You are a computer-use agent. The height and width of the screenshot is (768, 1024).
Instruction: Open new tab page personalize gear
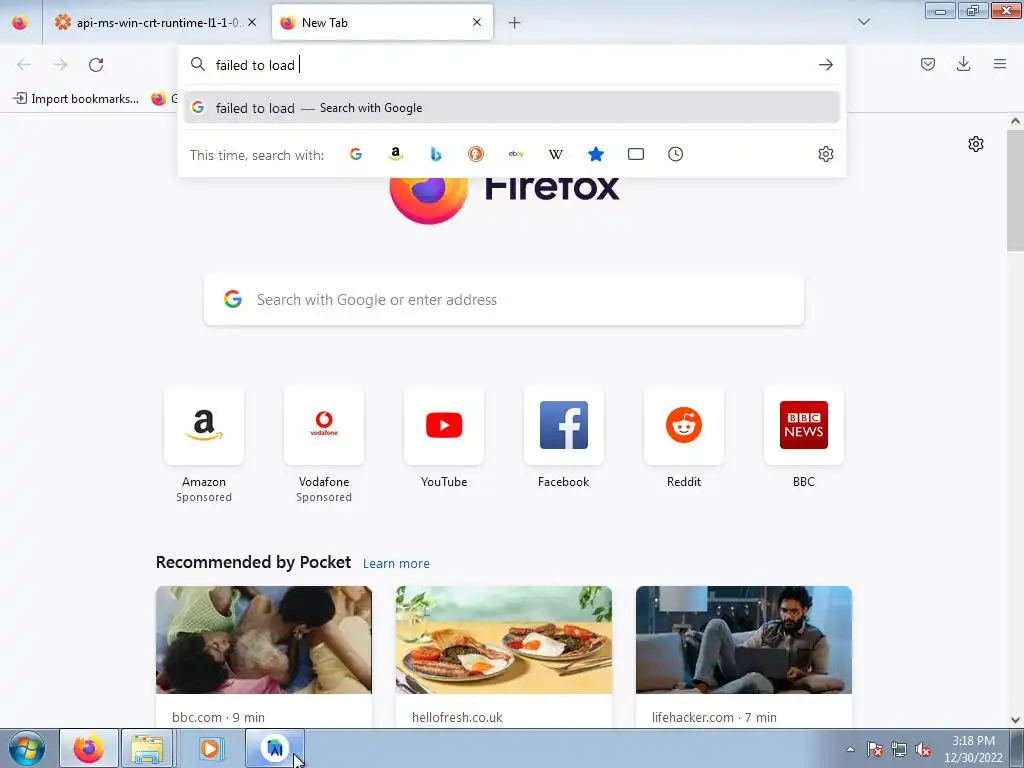(x=976, y=144)
